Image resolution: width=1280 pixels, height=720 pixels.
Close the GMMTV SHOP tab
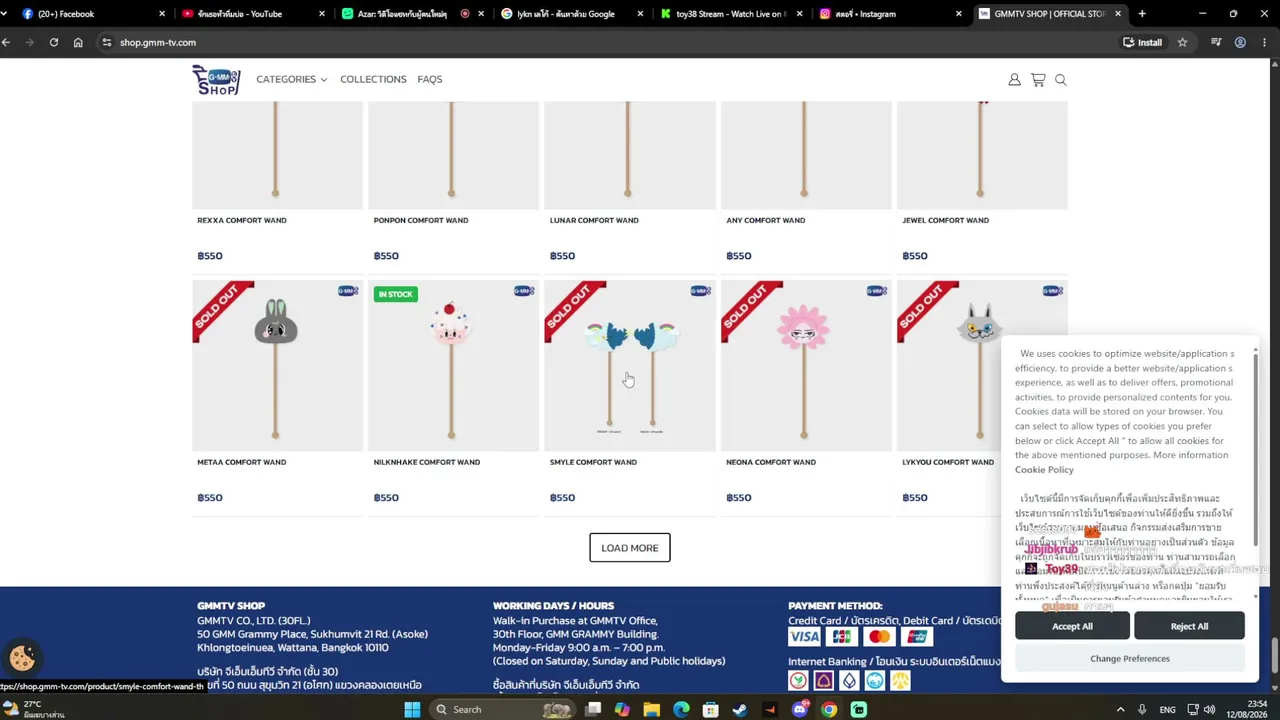click(1118, 14)
